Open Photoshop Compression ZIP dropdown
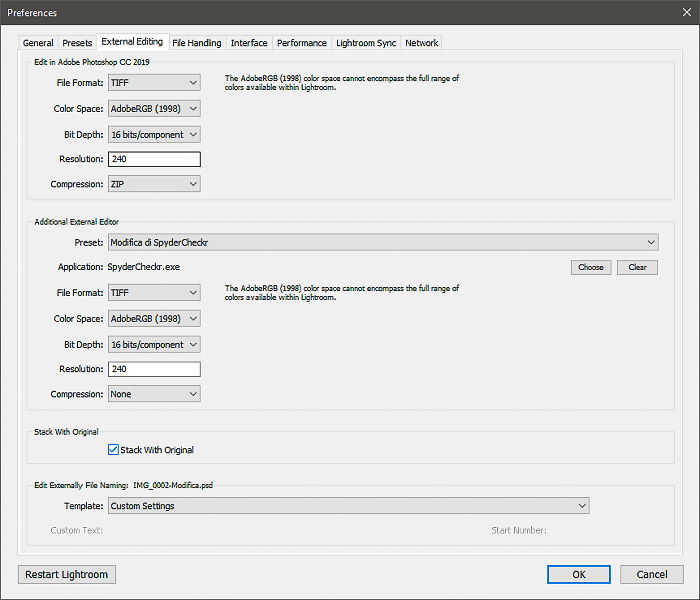Image resolution: width=700 pixels, height=600 pixels. click(x=154, y=184)
